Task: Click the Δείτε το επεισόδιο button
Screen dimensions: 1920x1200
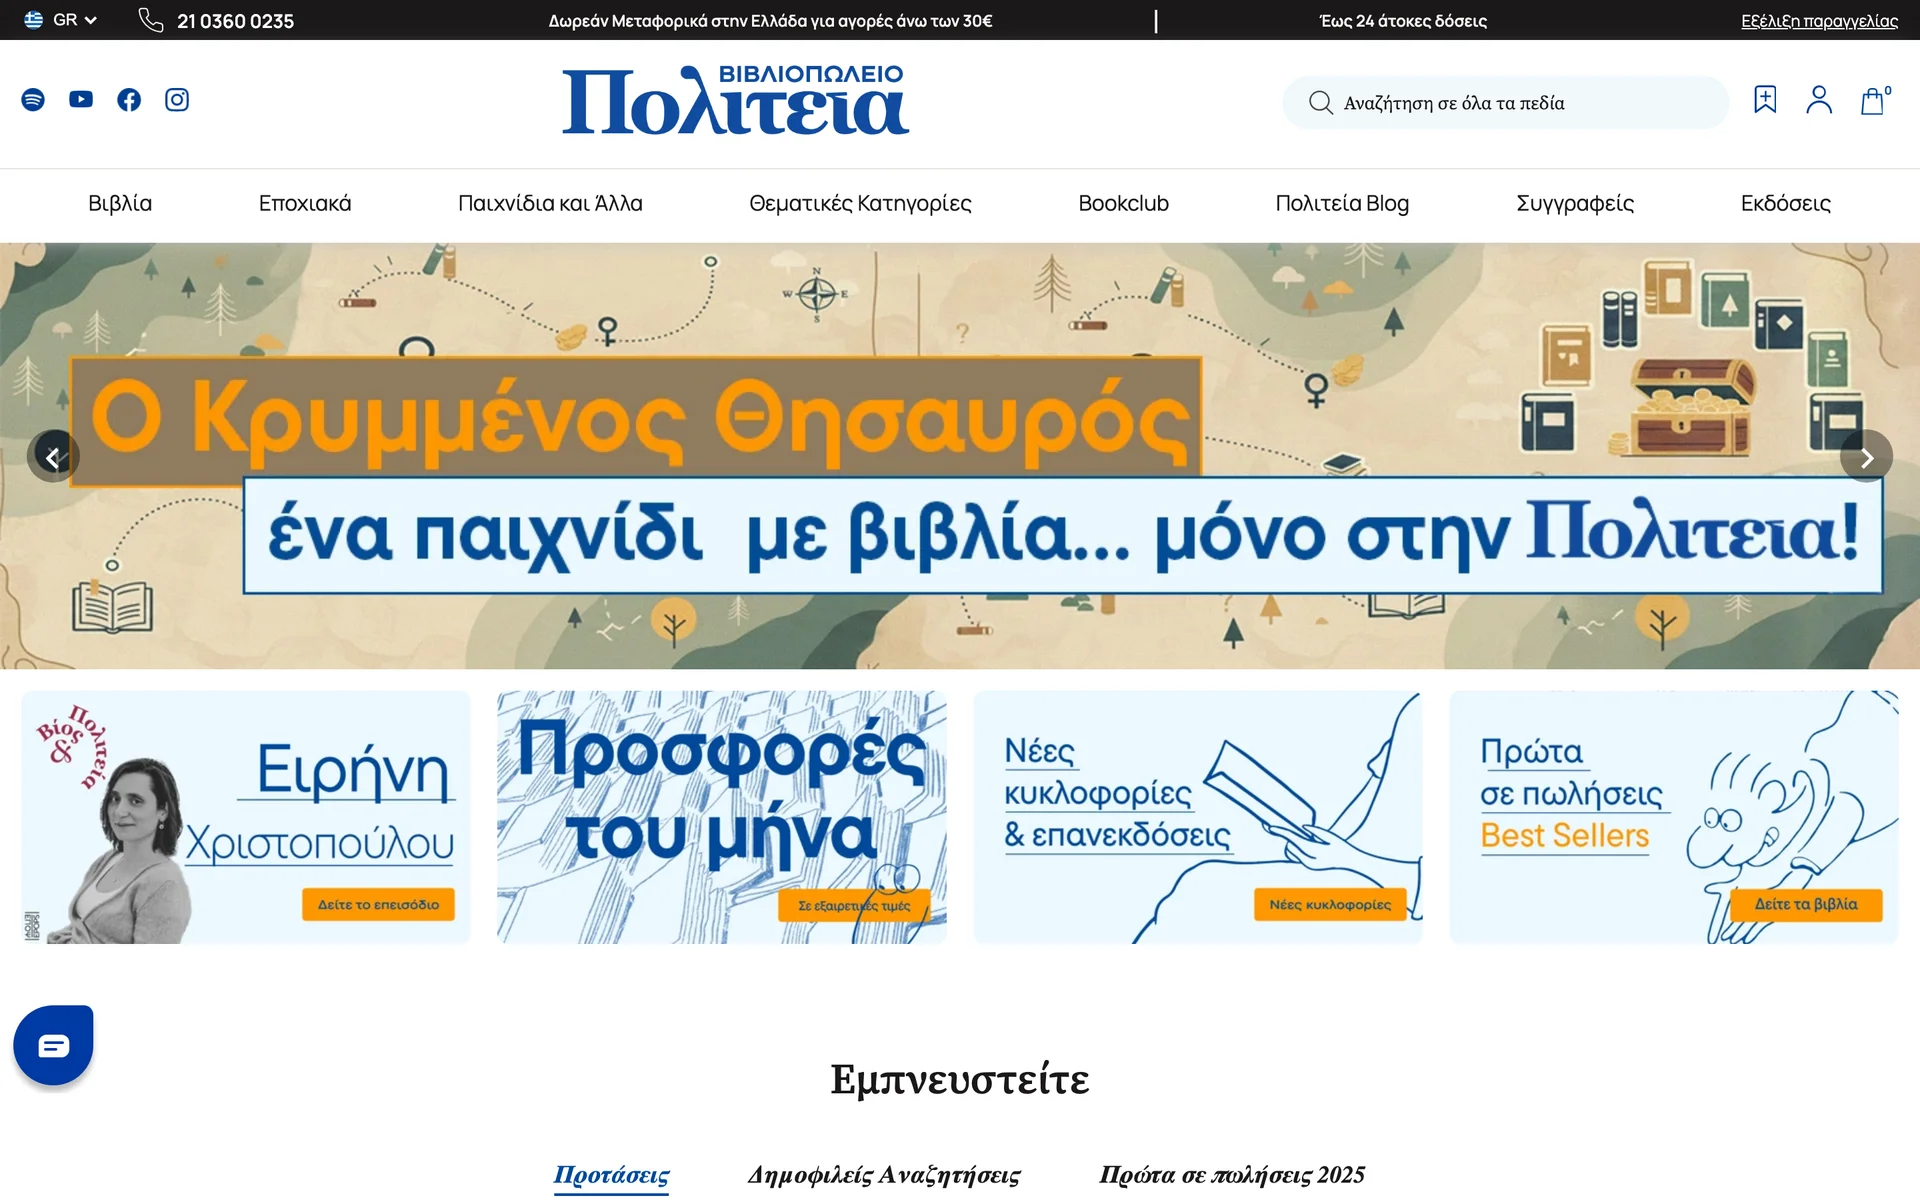Action: (x=378, y=904)
